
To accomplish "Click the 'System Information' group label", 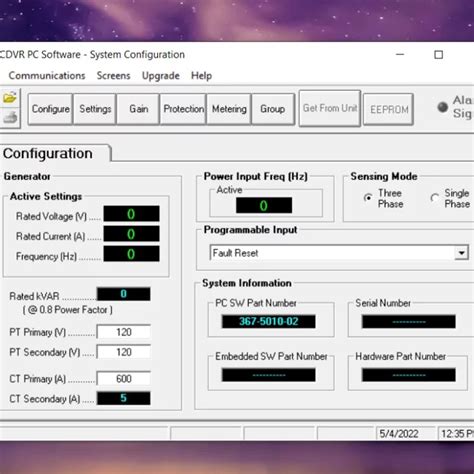I will (247, 283).
